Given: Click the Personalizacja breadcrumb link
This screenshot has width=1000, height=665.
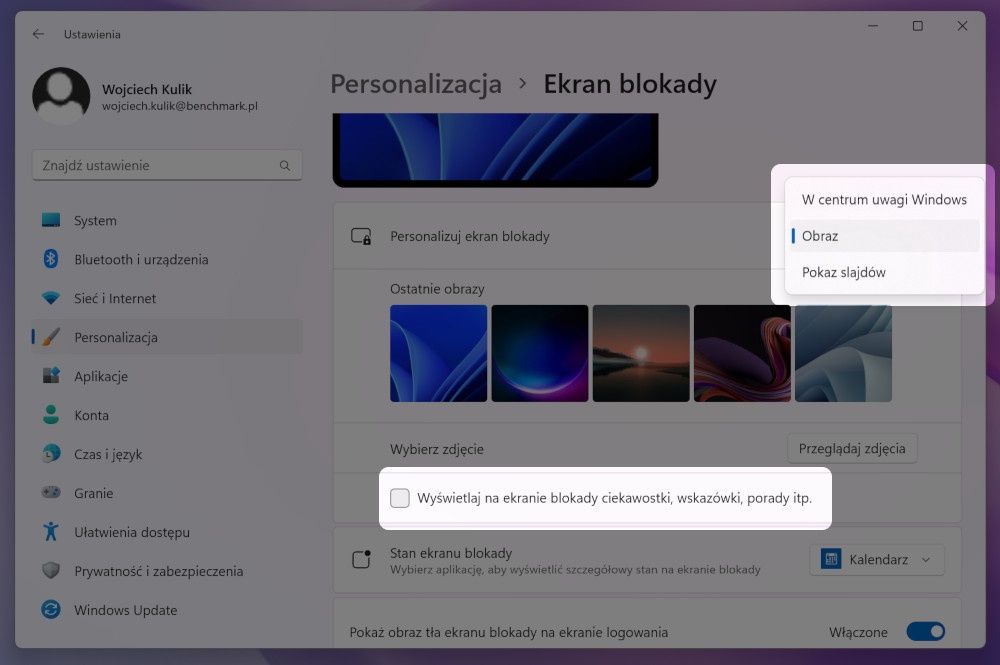Looking at the screenshot, I should pos(416,84).
